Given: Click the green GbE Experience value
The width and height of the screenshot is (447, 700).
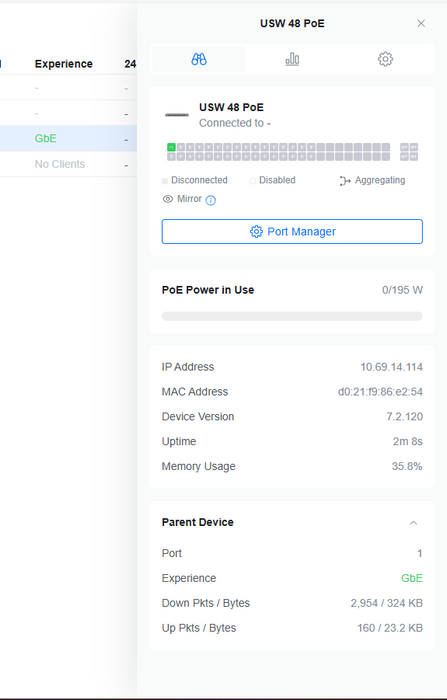Looking at the screenshot, I should pos(411,578).
